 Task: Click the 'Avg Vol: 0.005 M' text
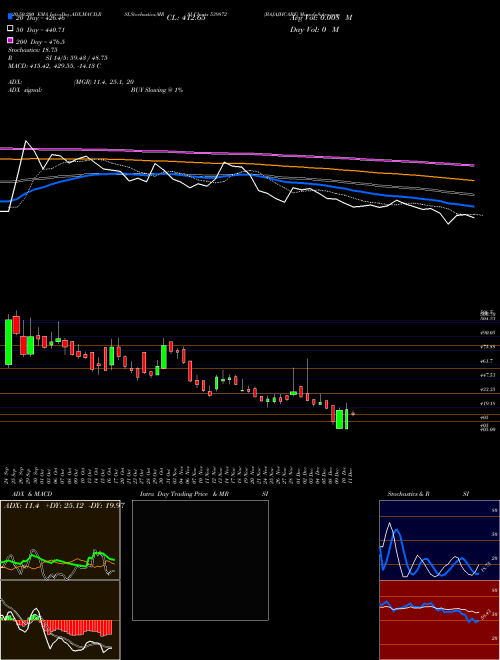click(x=321, y=18)
